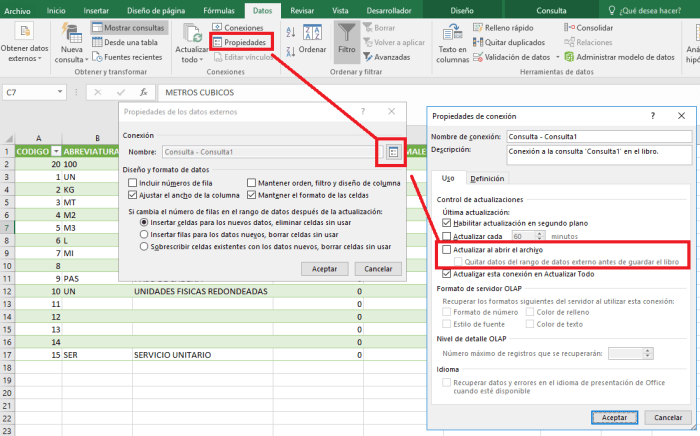This screenshot has width=700, height=436.
Task: Check Incluir números de fila
Action: pos(133,183)
